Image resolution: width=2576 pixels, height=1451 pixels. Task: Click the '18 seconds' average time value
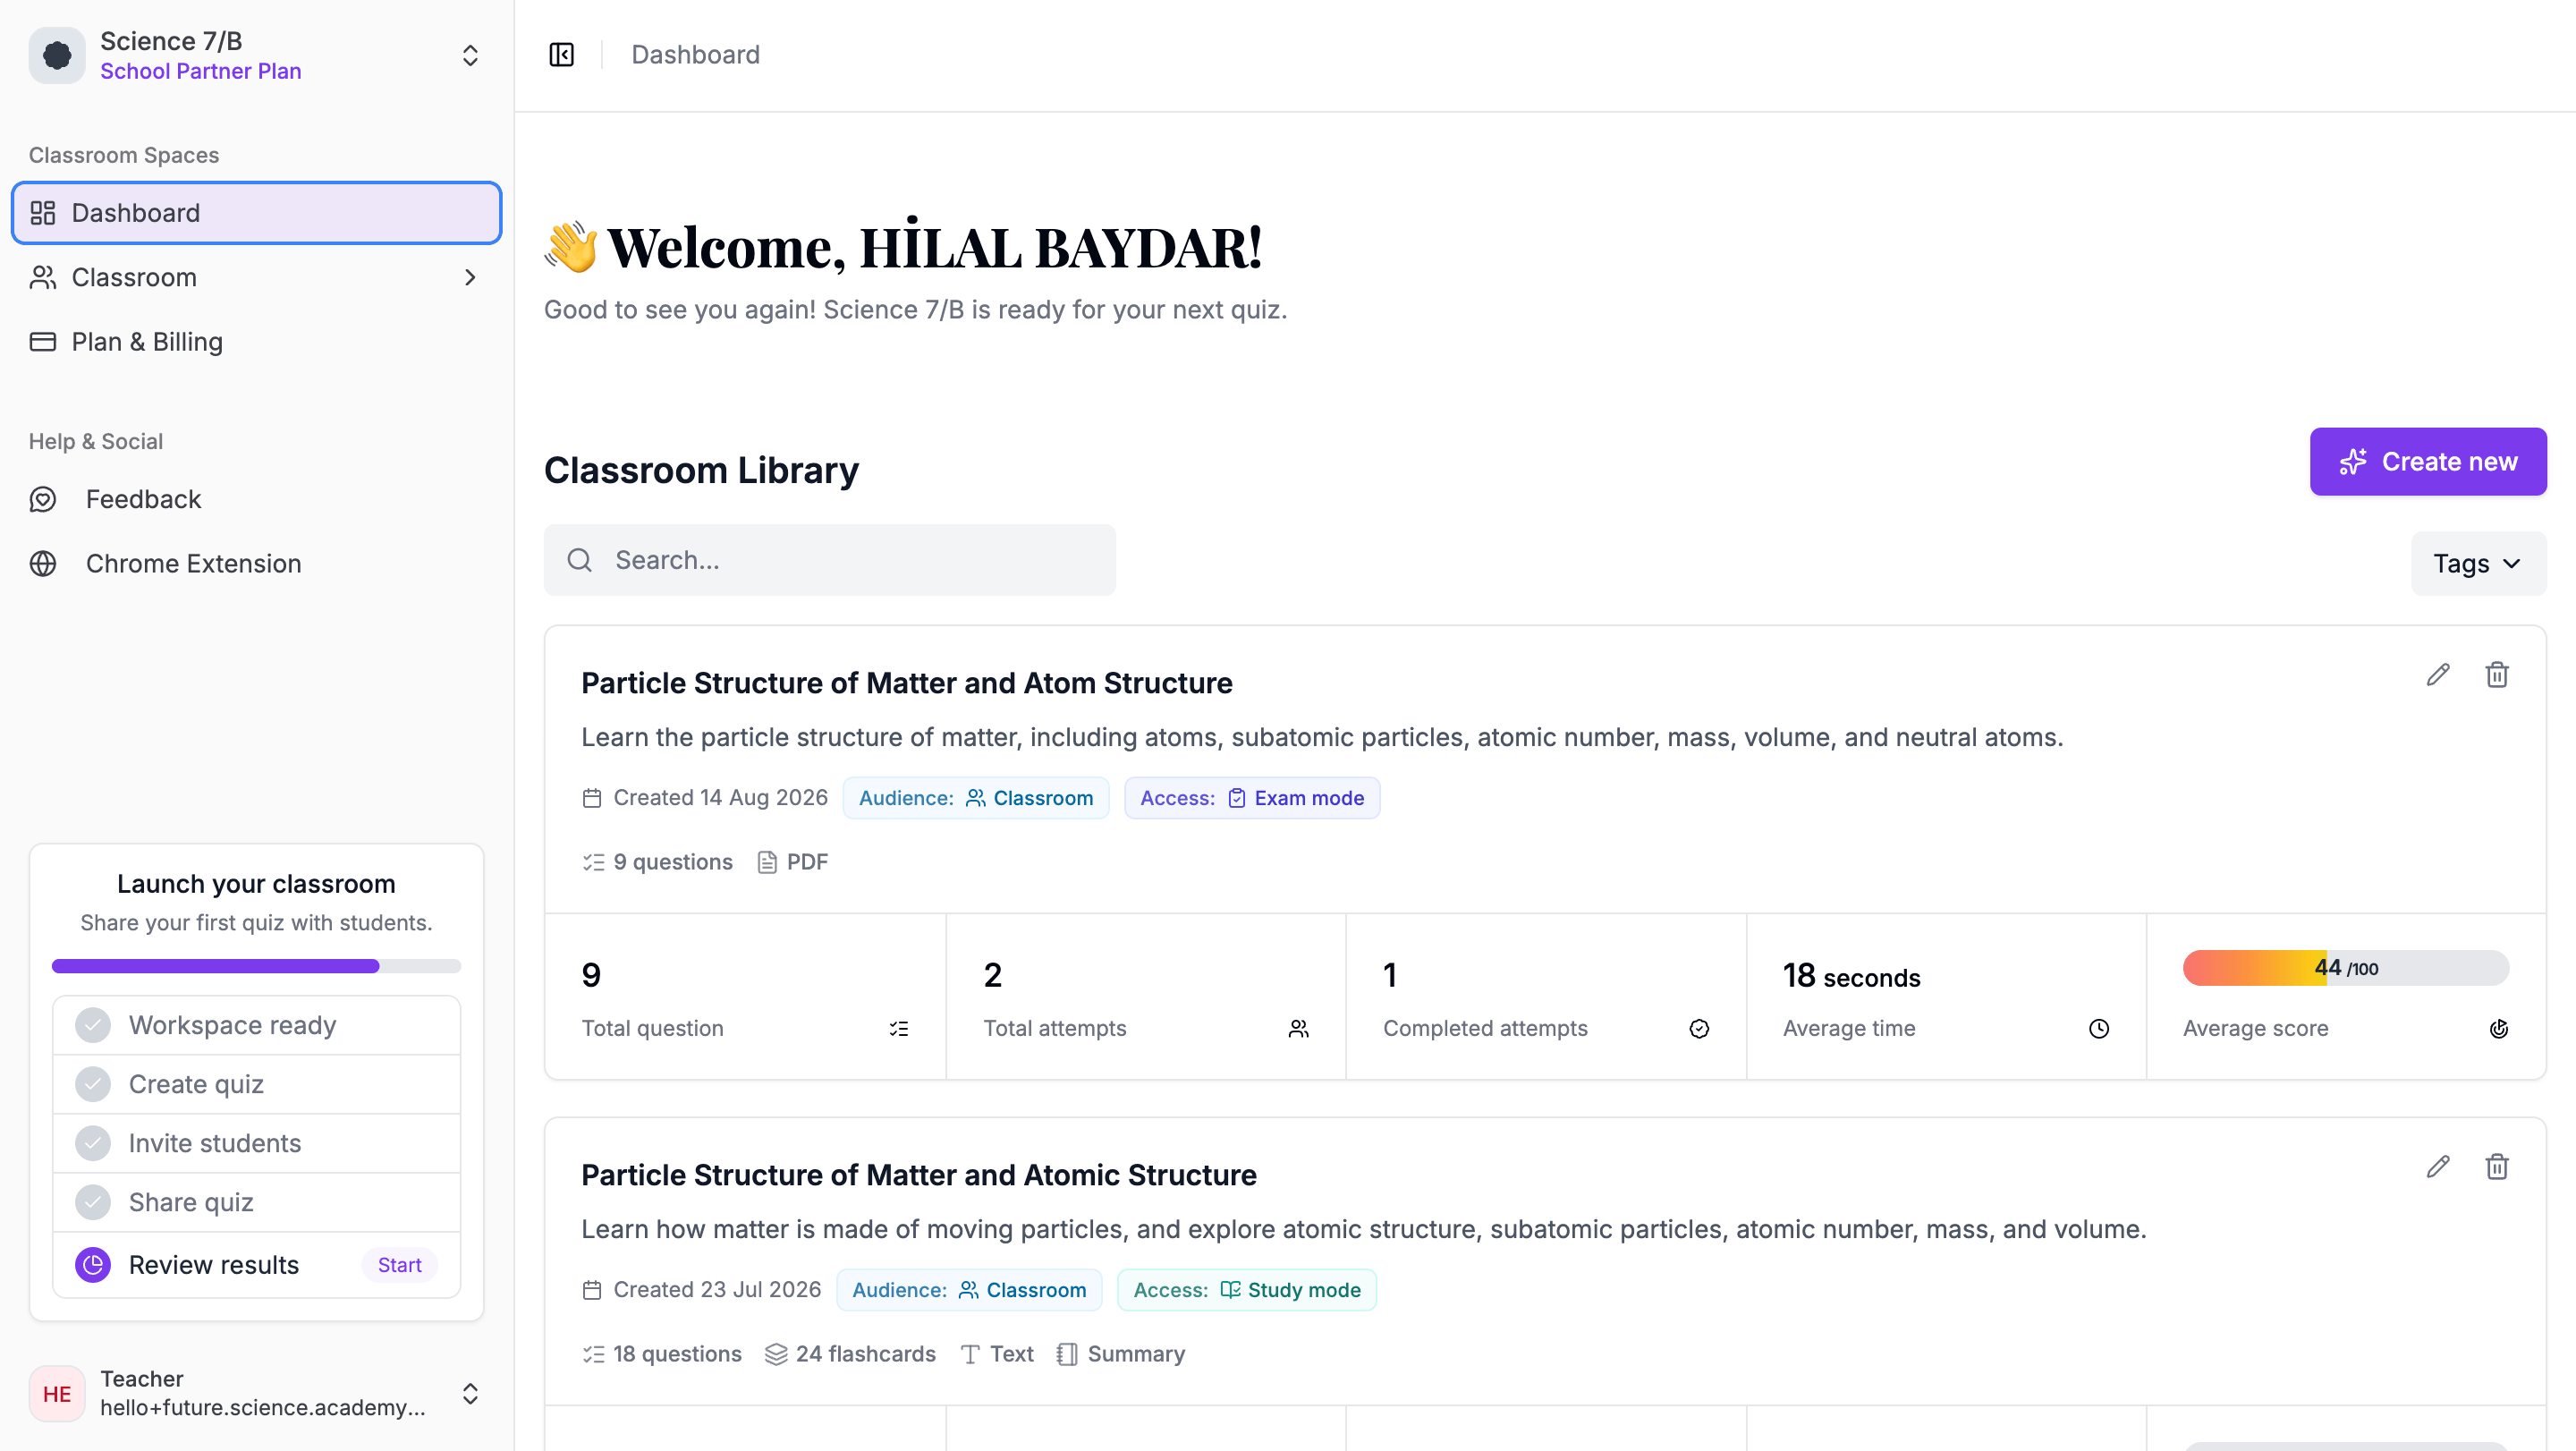[x=1851, y=976]
